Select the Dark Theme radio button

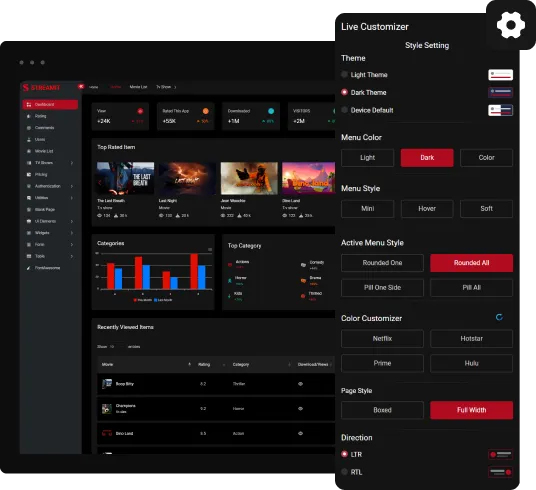(344, 92)
